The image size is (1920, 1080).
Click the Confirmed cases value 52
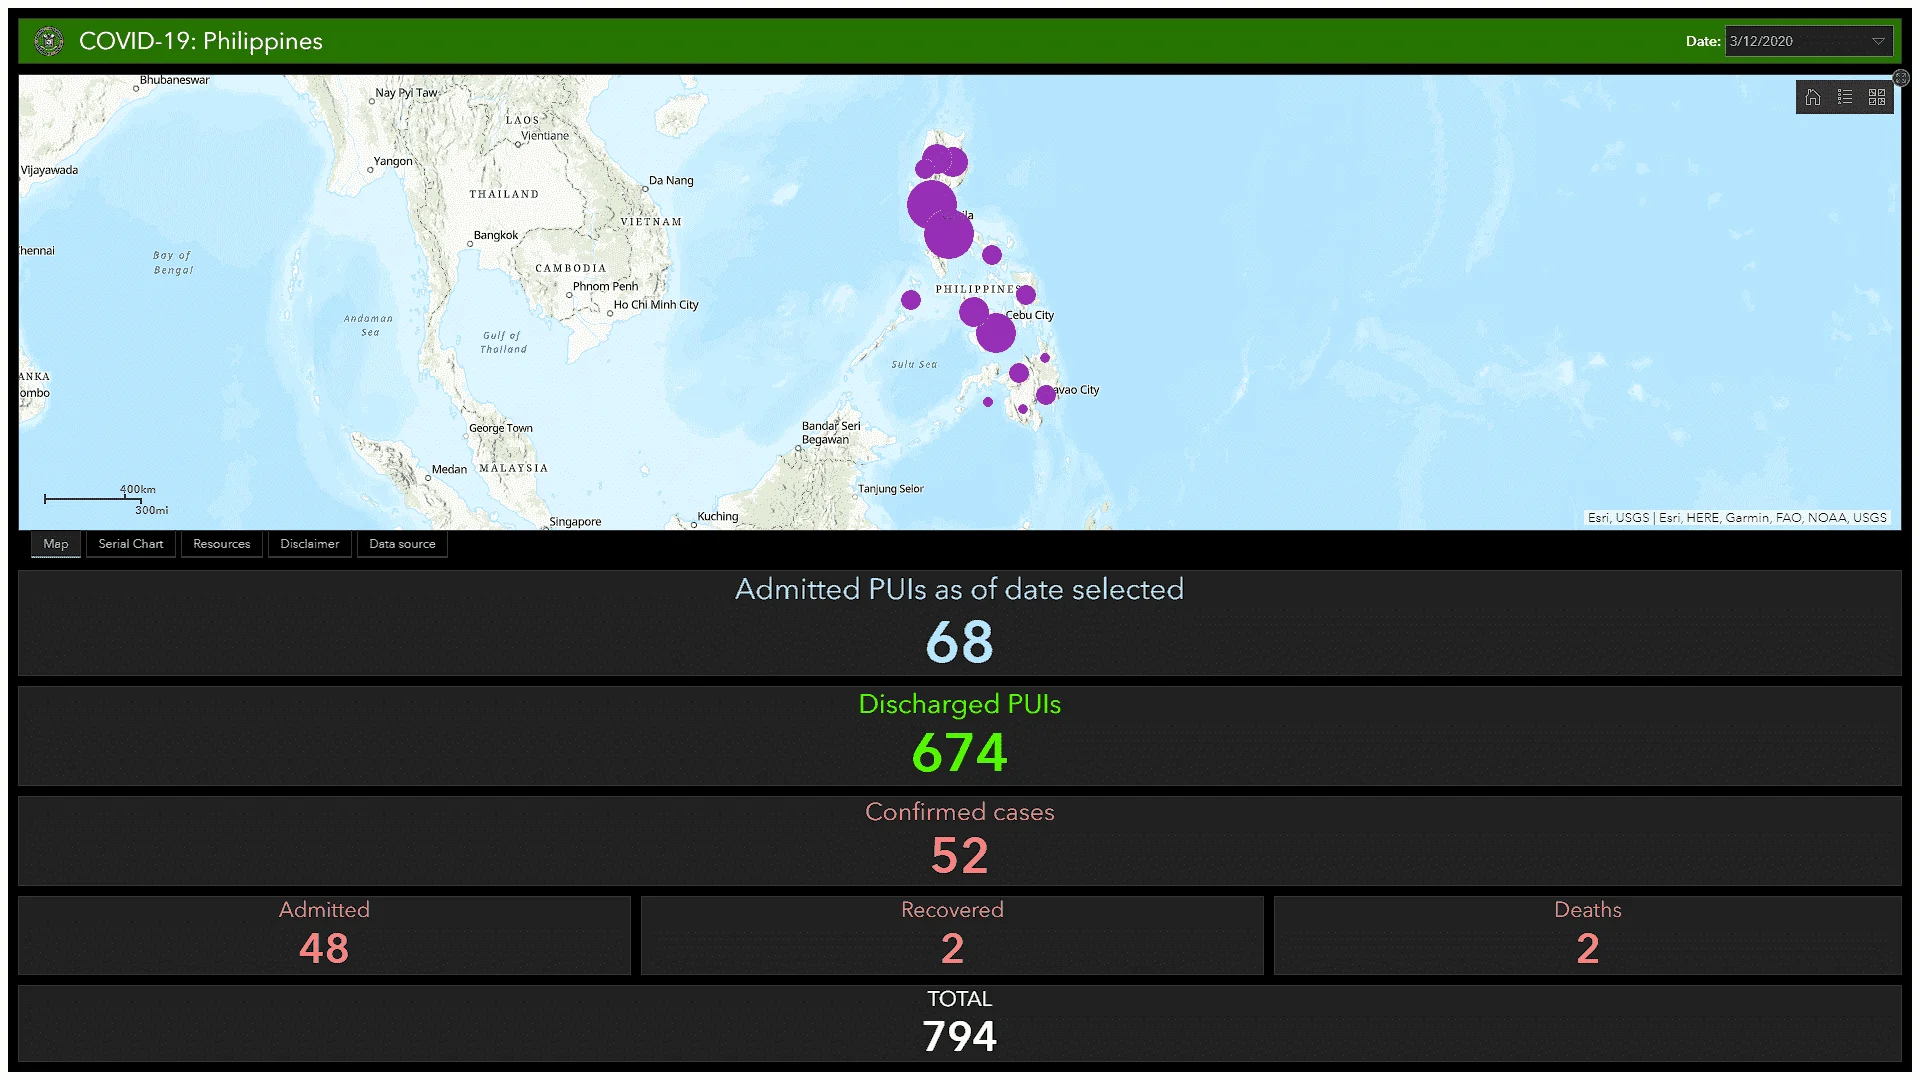coord(959,855)
